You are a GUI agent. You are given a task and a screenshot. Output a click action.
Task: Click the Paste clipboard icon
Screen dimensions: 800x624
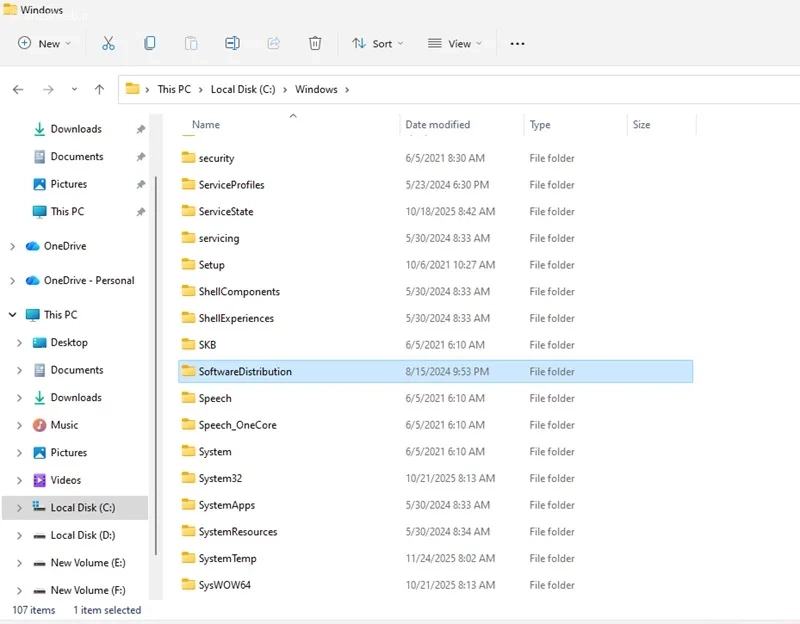click(x=191, y=43)
